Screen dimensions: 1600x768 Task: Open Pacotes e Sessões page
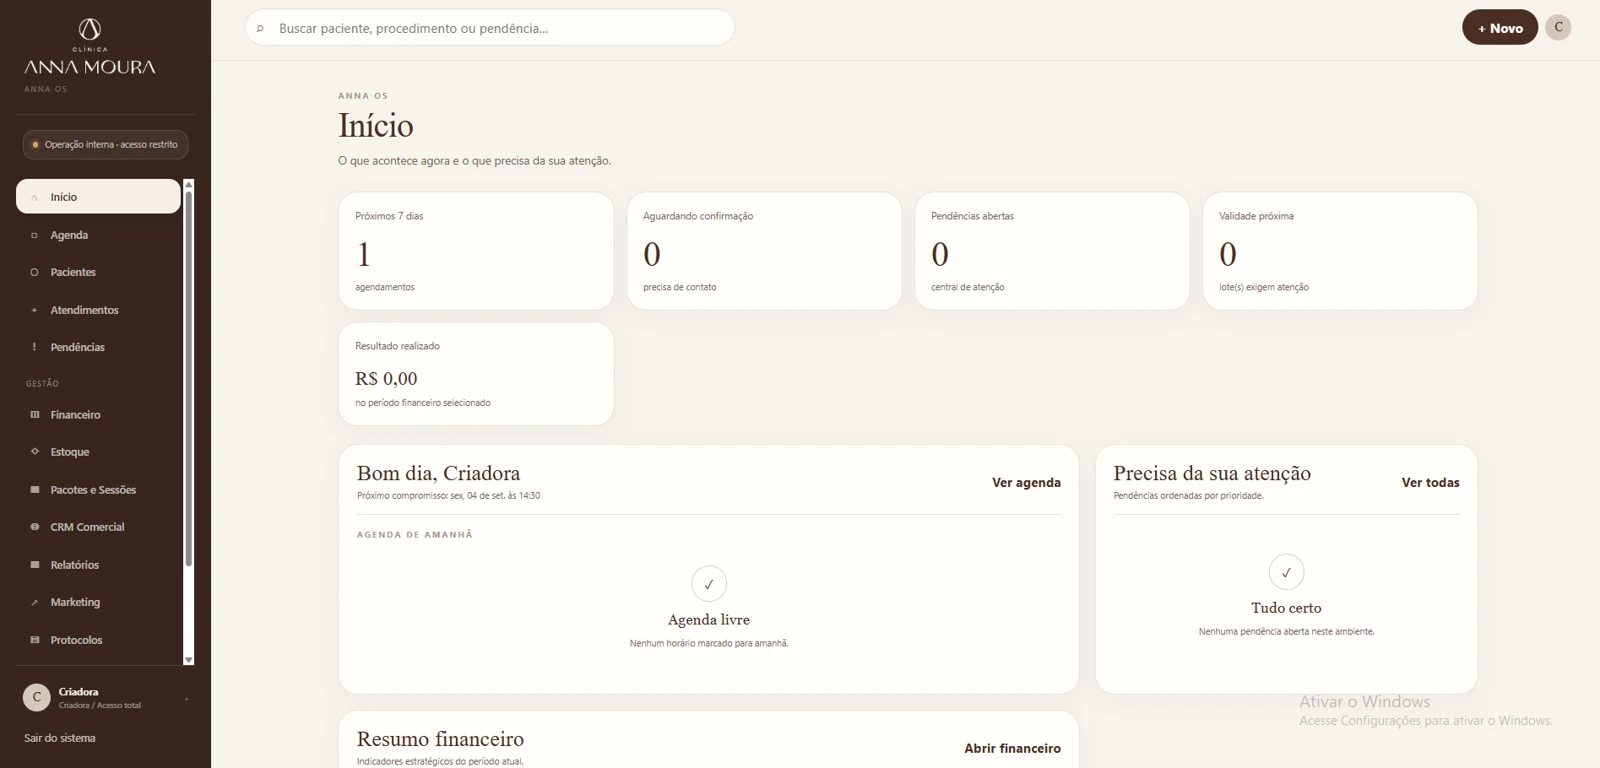point(98,490)
